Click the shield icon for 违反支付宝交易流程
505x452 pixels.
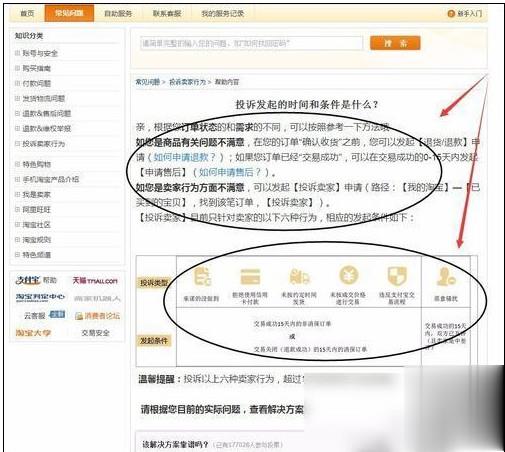(397, 276)
